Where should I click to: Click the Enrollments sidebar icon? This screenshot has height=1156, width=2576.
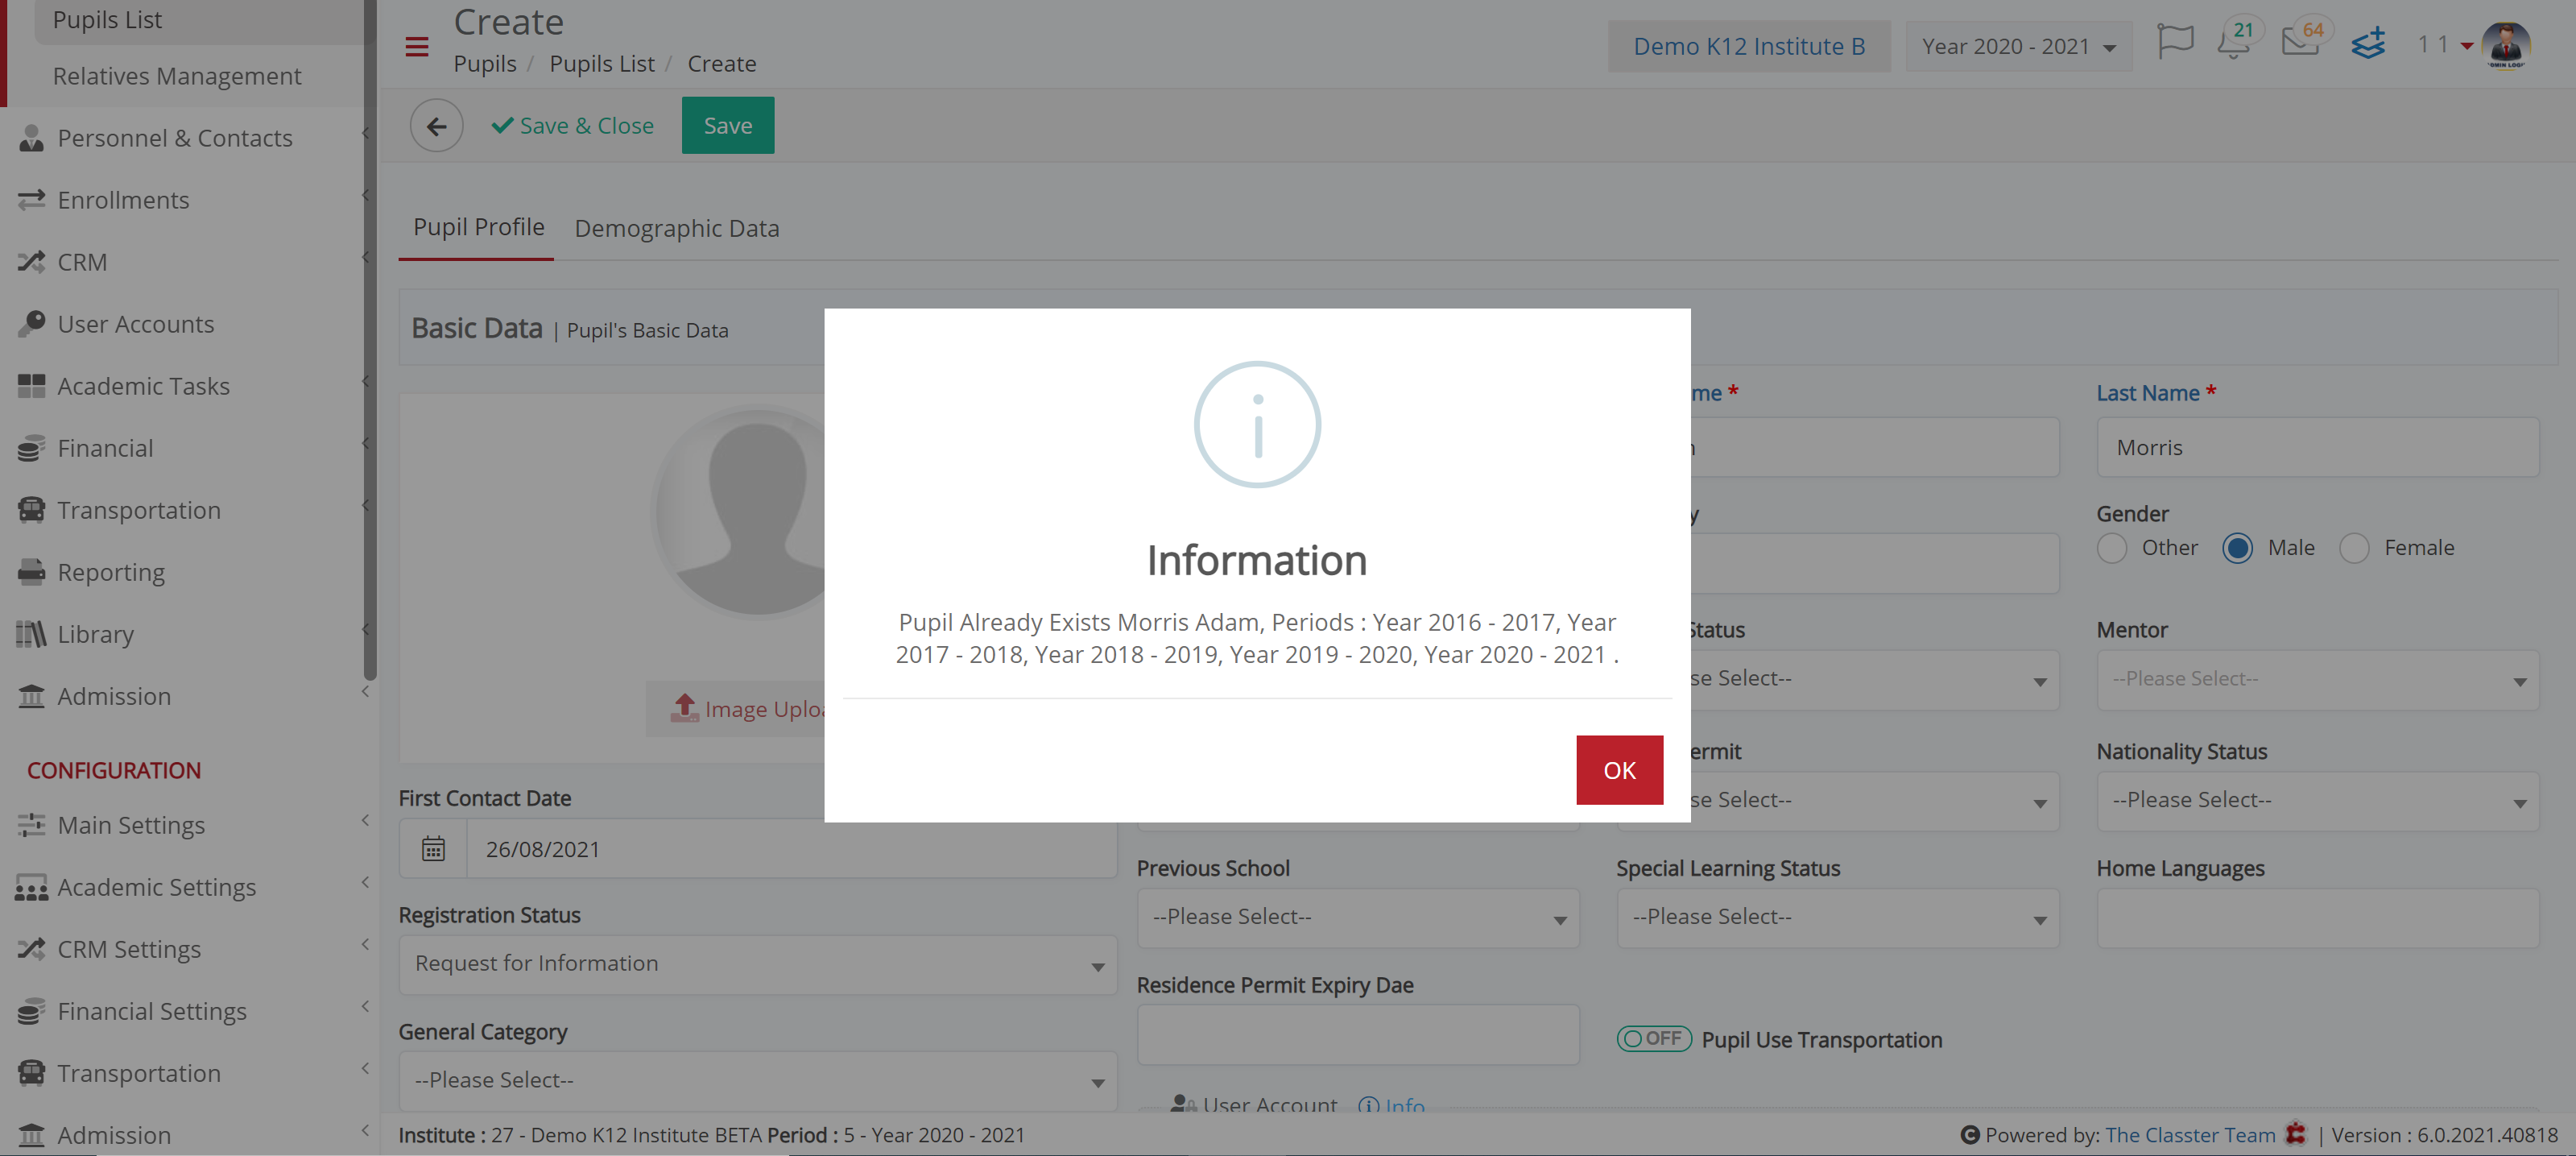click(31, 200)
